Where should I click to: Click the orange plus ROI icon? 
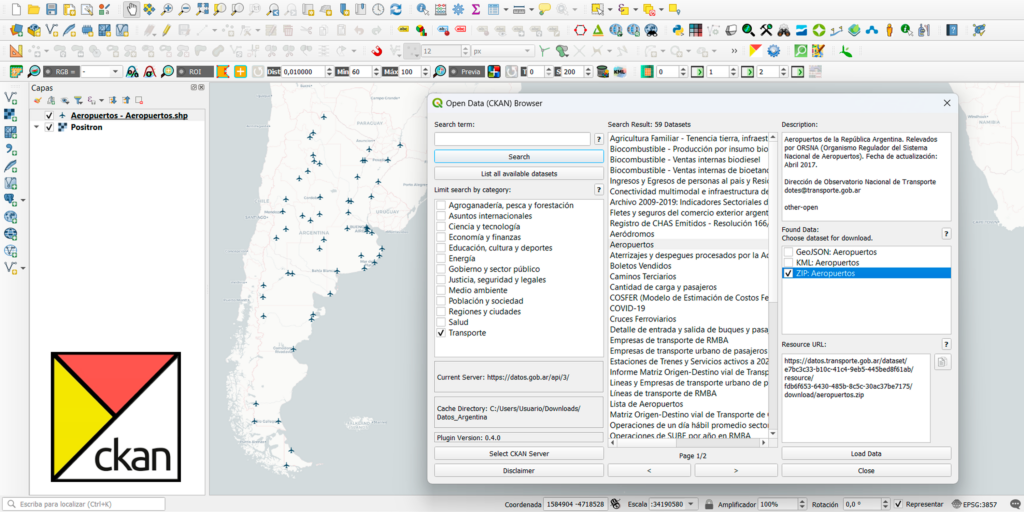(241, 72)
